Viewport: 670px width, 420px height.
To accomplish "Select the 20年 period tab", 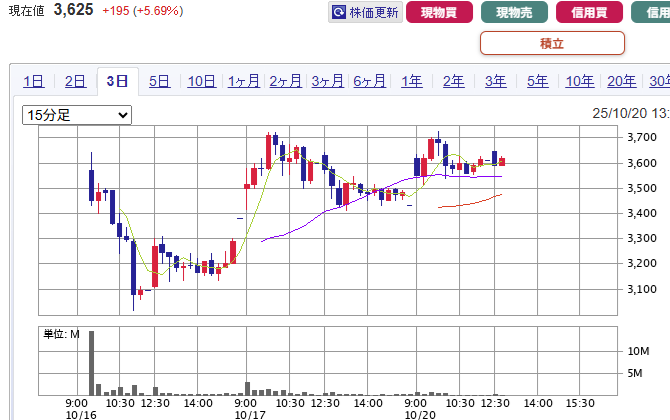I will click(621, 82).
